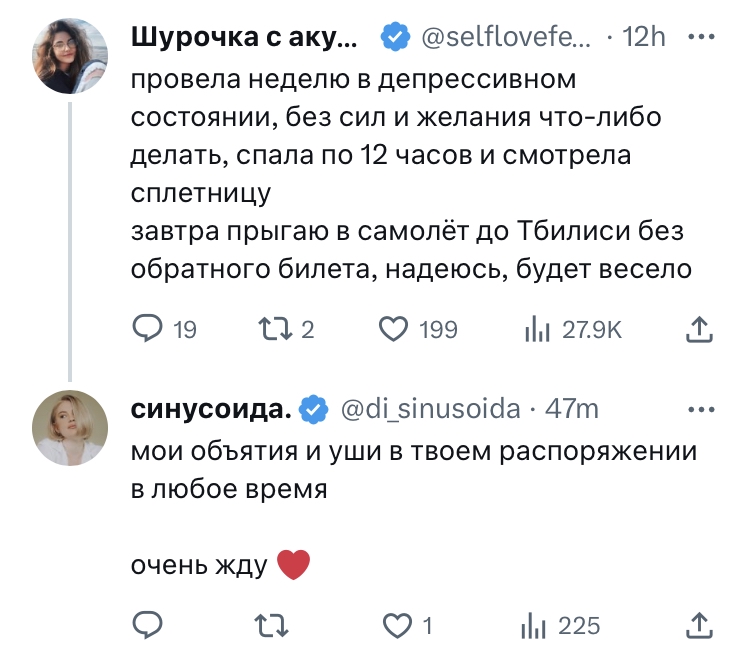Open синусоида's profile avatar

coord(68,428)
